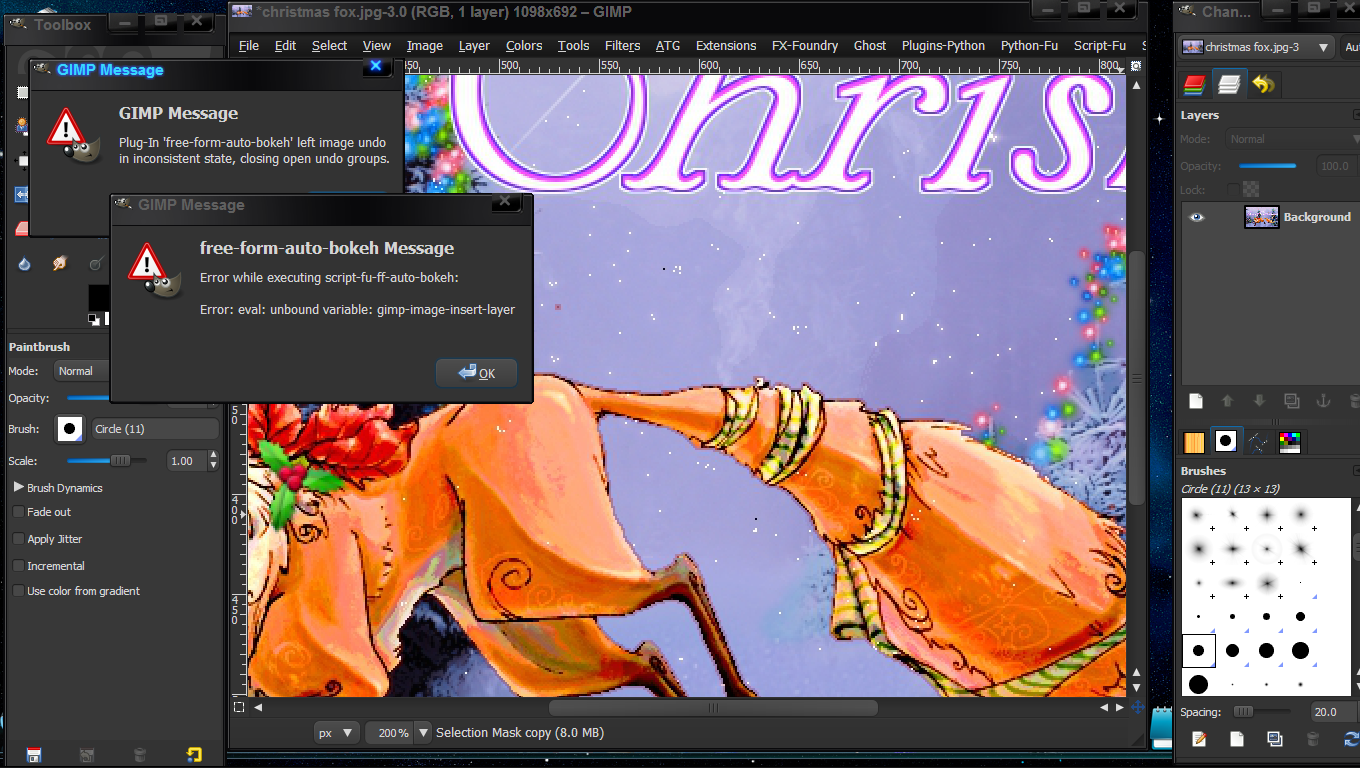
Task: Expand the Brush Dynamics section
Action: coord(19,488)
